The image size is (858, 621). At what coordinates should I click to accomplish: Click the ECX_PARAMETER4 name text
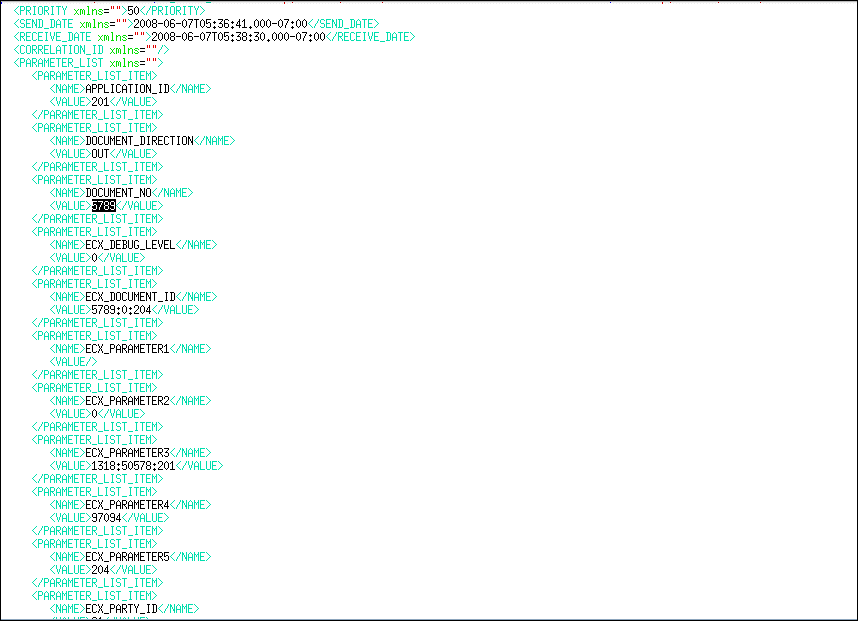coord(127,505)
